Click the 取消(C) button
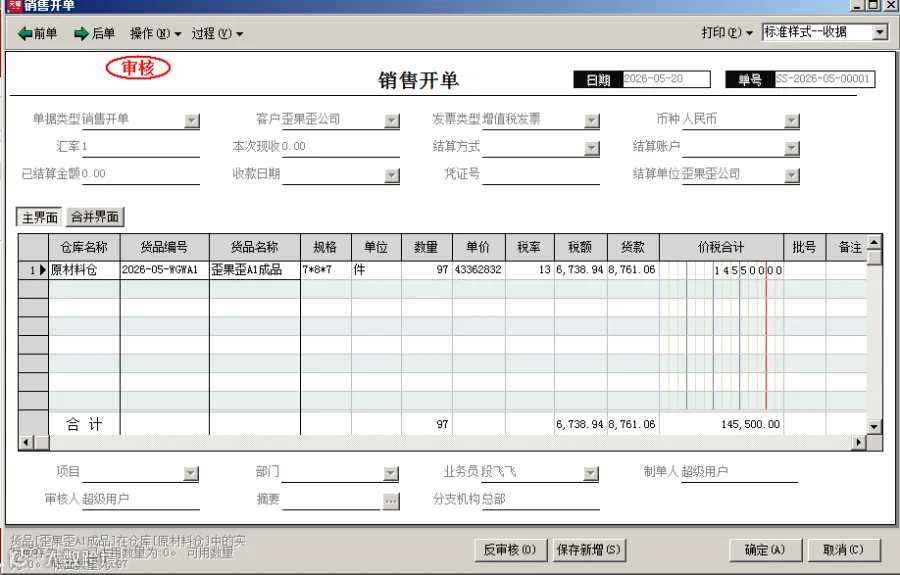 click(x=843, y=550)
